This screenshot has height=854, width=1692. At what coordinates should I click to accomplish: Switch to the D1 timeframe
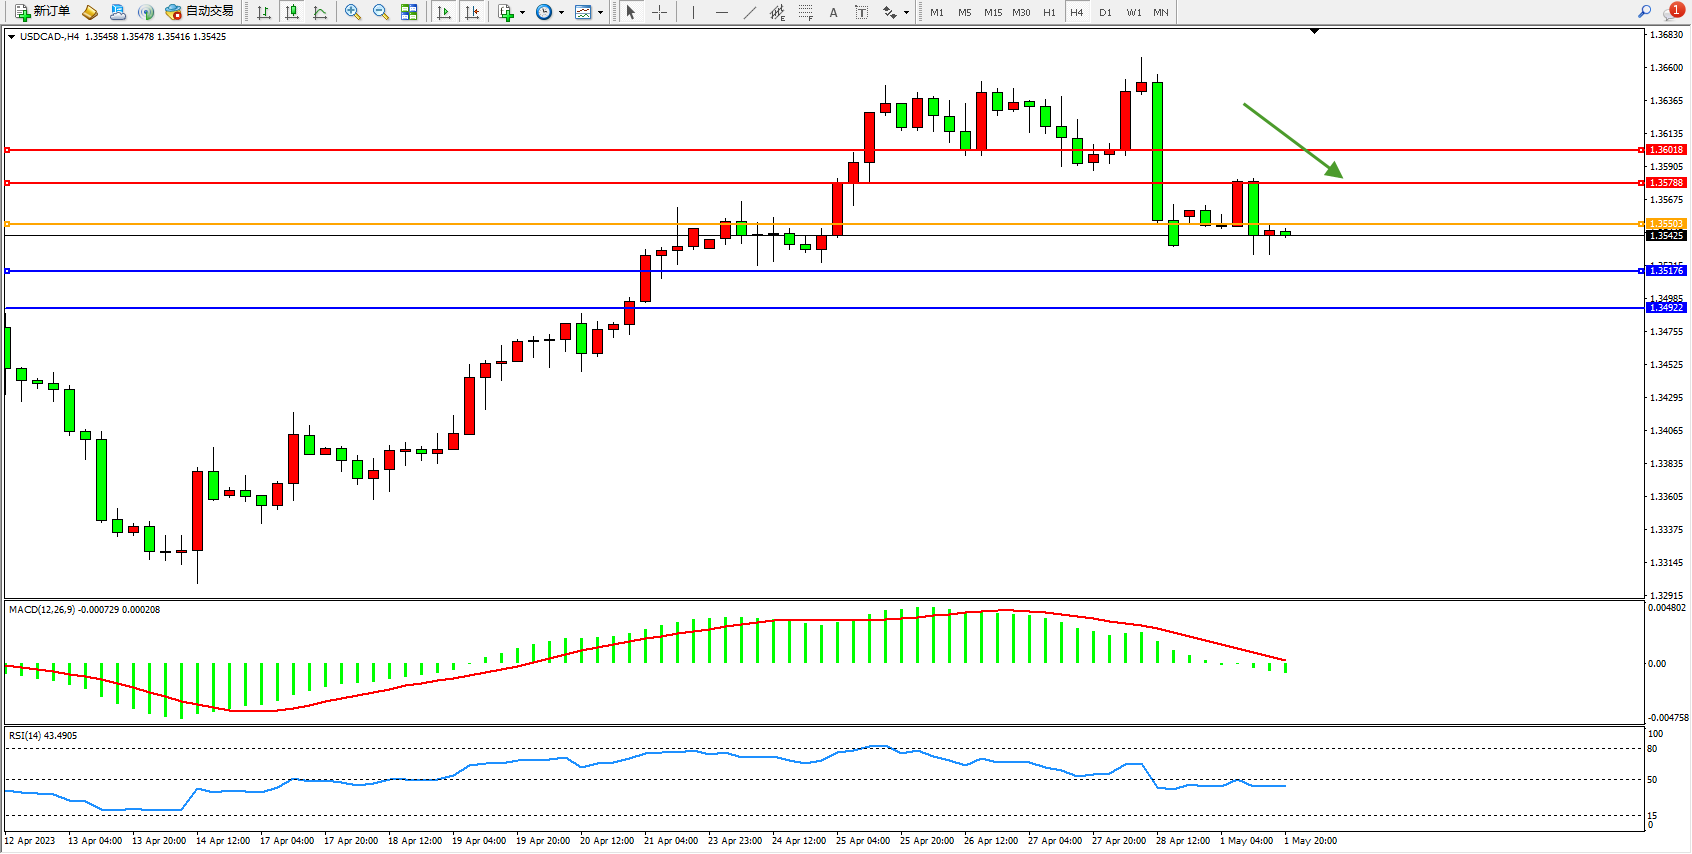click(x=1105, y=12)
